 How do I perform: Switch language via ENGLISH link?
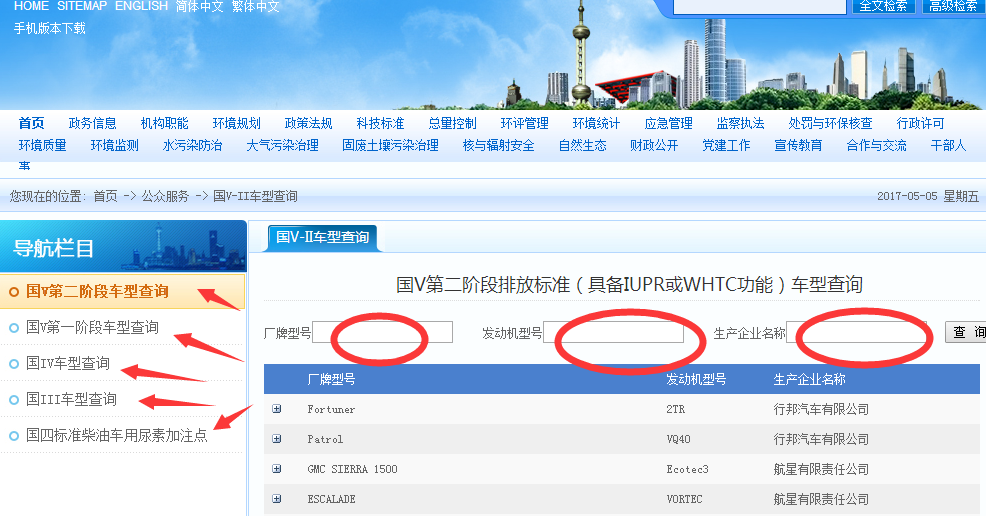tap(141, 6)
